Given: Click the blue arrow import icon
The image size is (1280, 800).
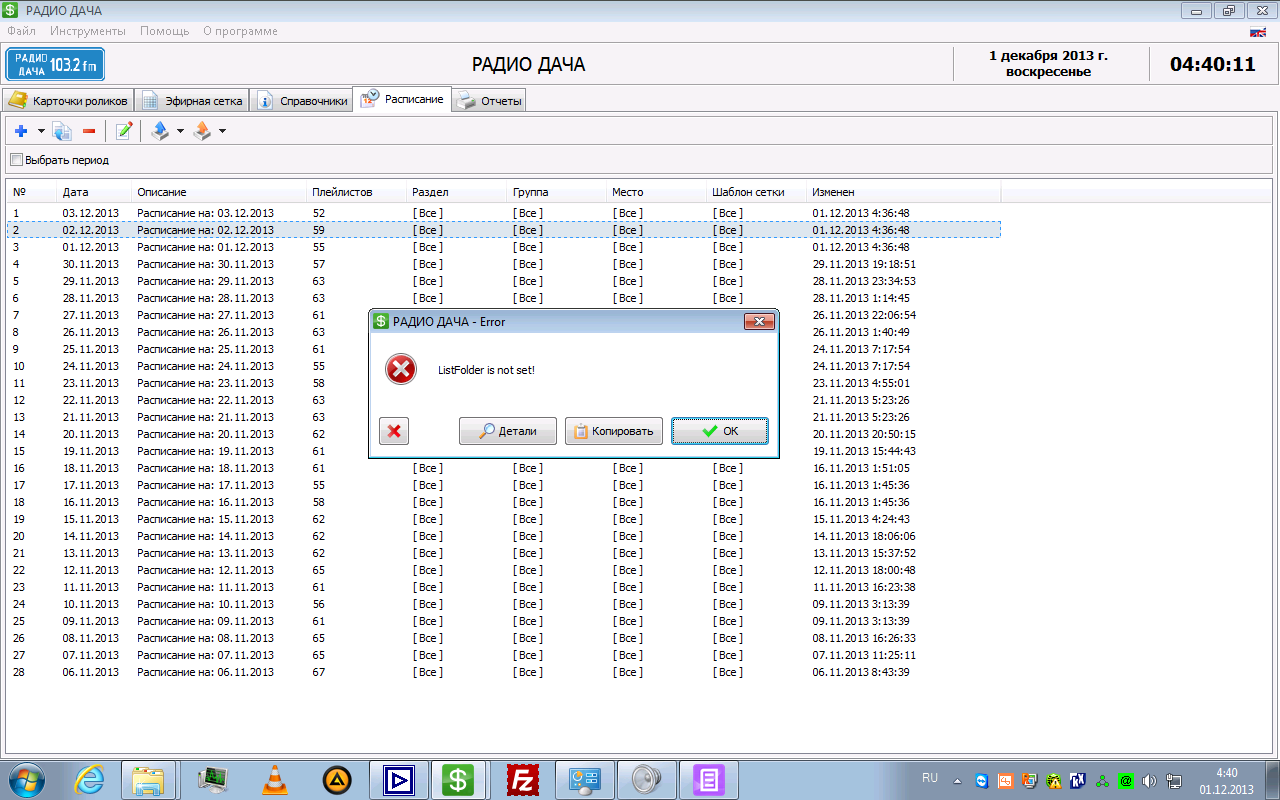Looking at the screenshot, I should pos(160,131).
